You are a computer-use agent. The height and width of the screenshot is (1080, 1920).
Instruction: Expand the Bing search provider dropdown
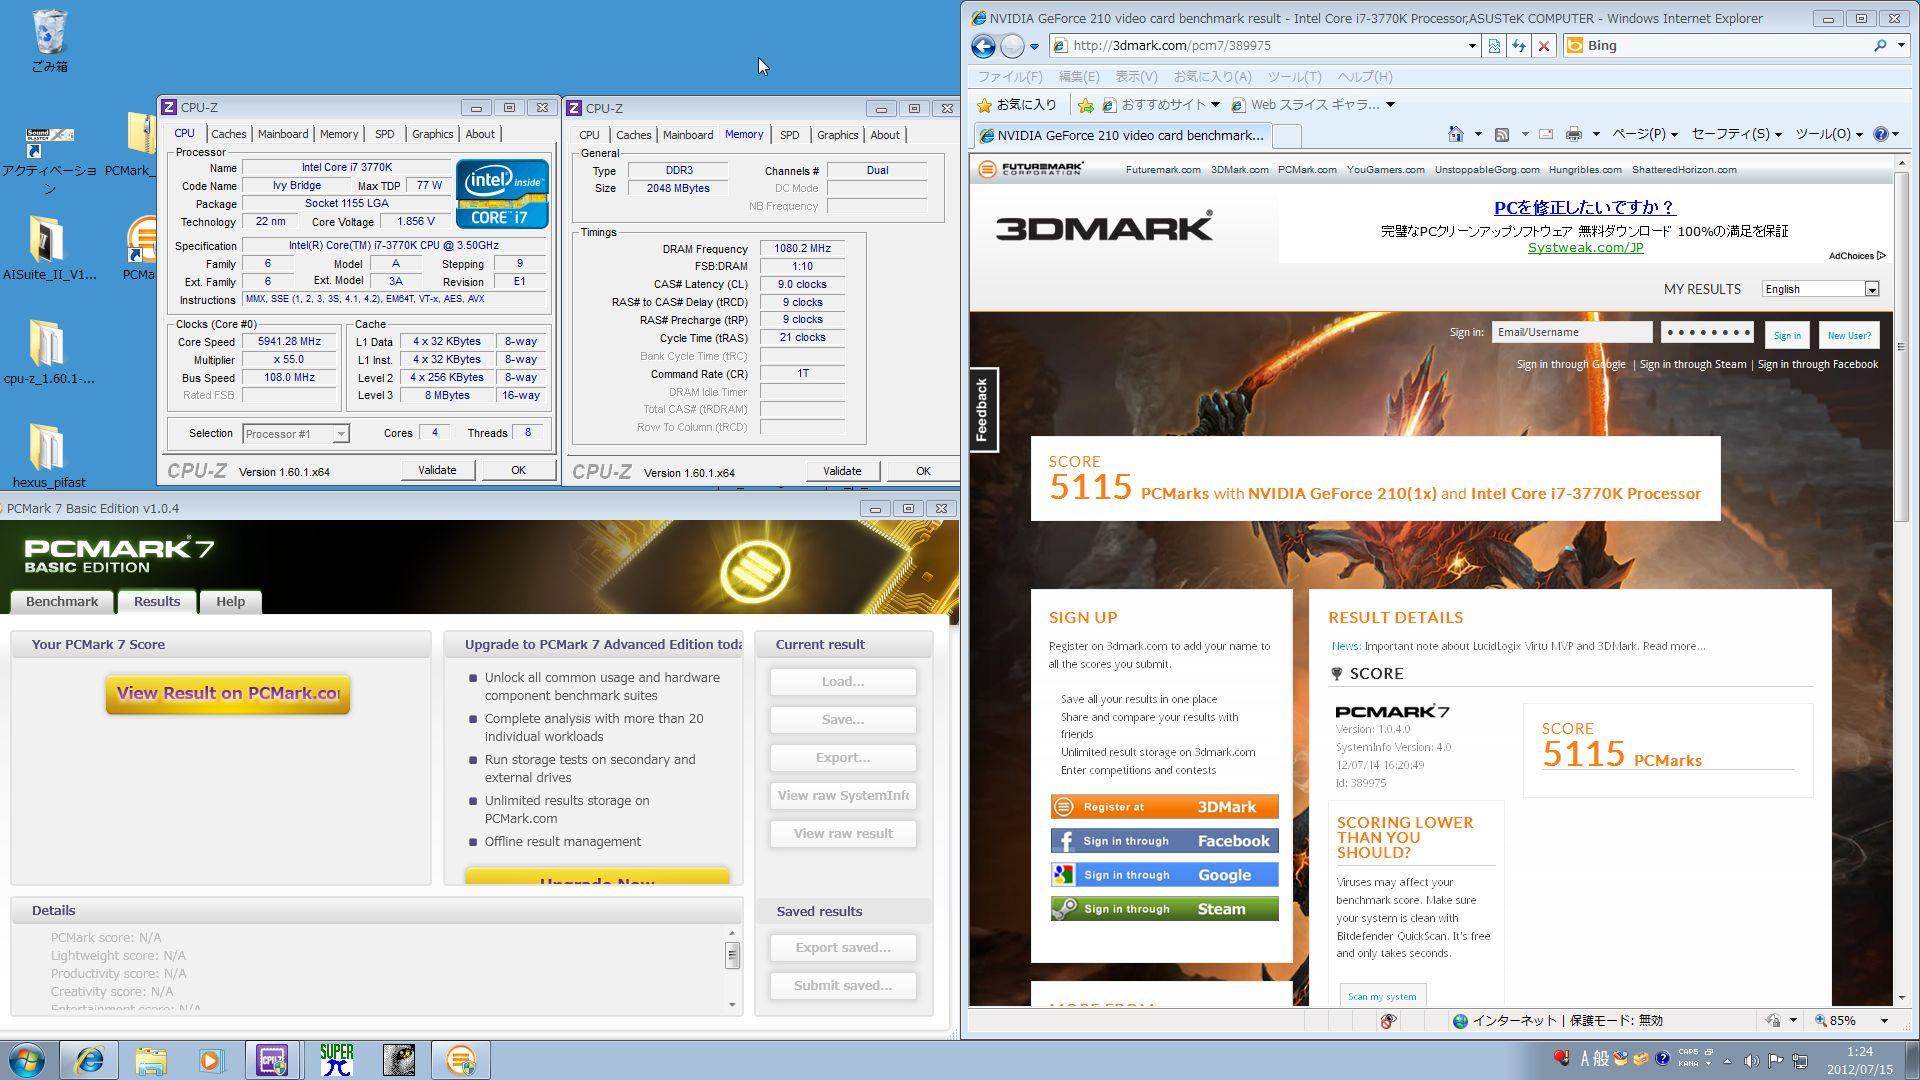point(1901,45)
